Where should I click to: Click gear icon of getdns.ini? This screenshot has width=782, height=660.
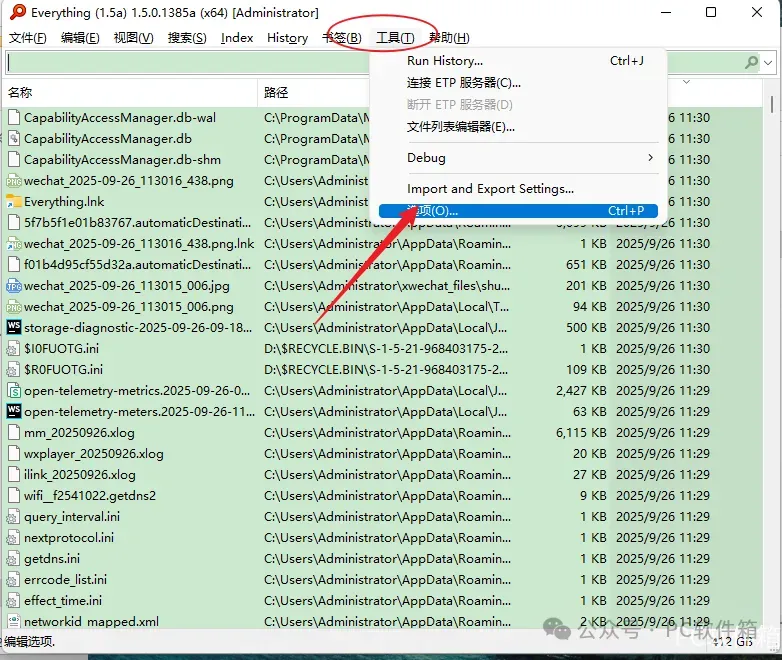(x=13, y=559)
